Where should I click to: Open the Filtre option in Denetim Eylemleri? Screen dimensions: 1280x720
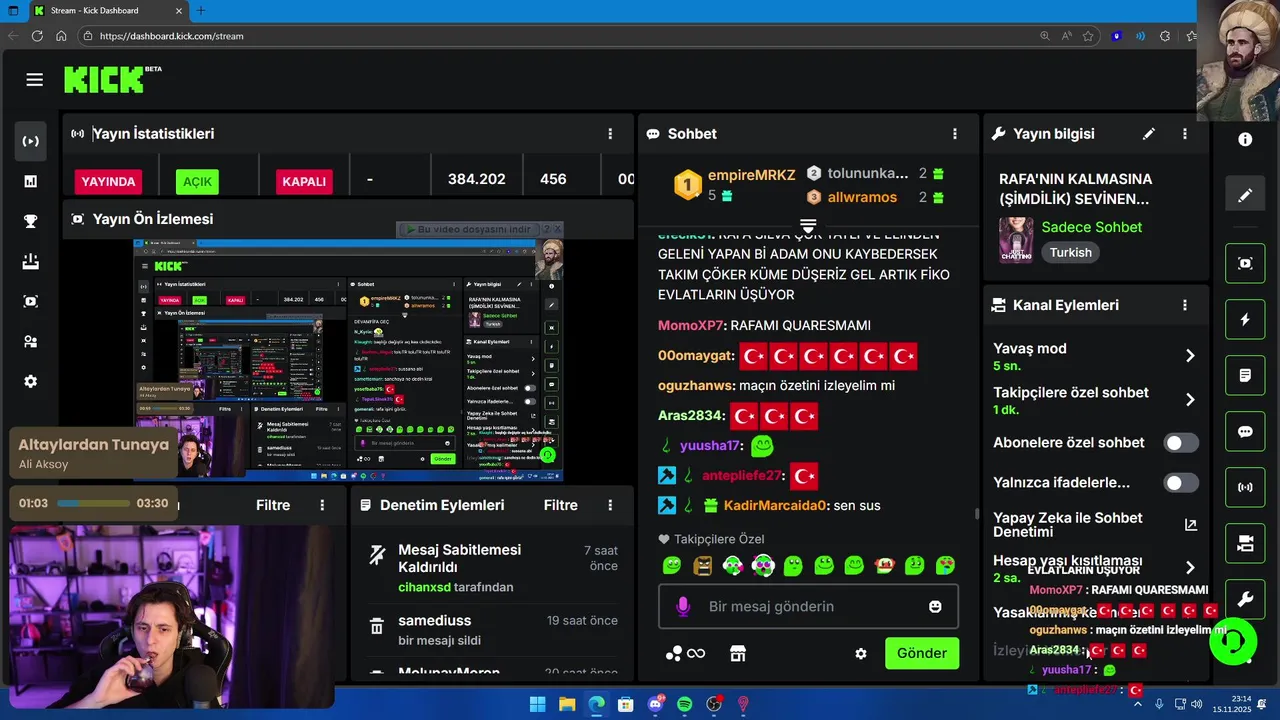[560, 505]
